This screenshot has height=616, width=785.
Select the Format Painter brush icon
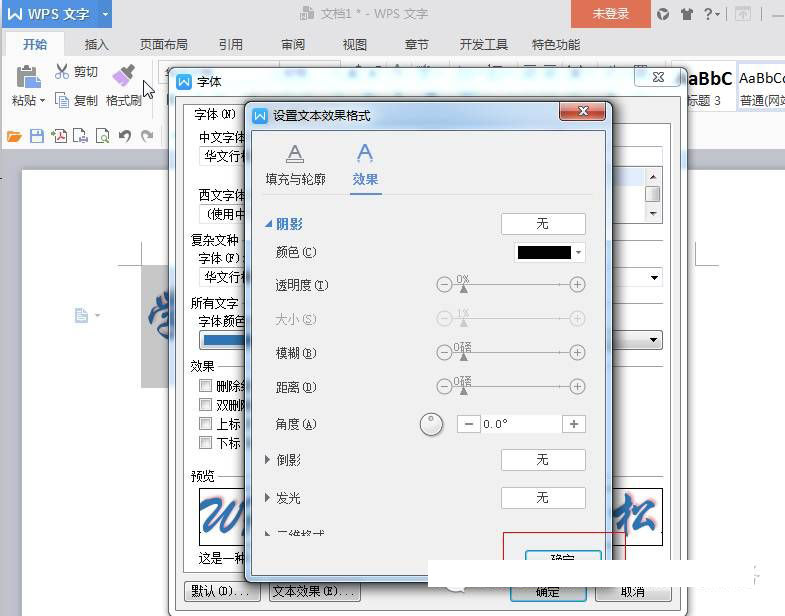click(124, 75)
